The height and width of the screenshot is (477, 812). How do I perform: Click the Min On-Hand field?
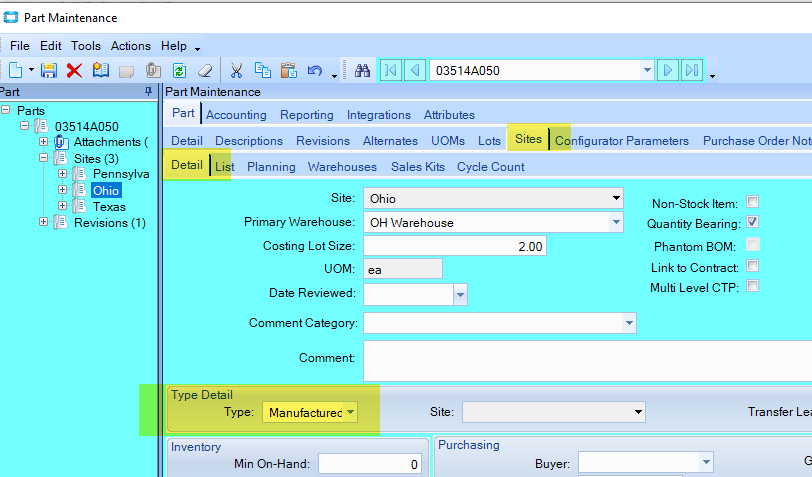pos(370,464)
